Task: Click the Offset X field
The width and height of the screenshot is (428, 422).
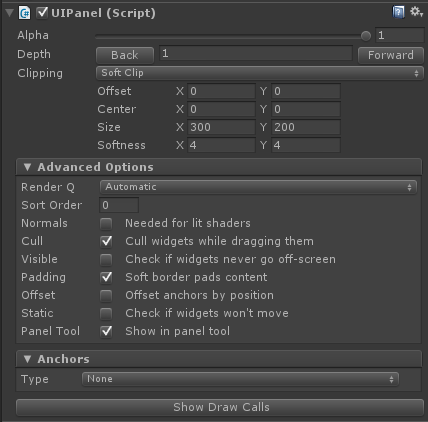Action: 221,91
